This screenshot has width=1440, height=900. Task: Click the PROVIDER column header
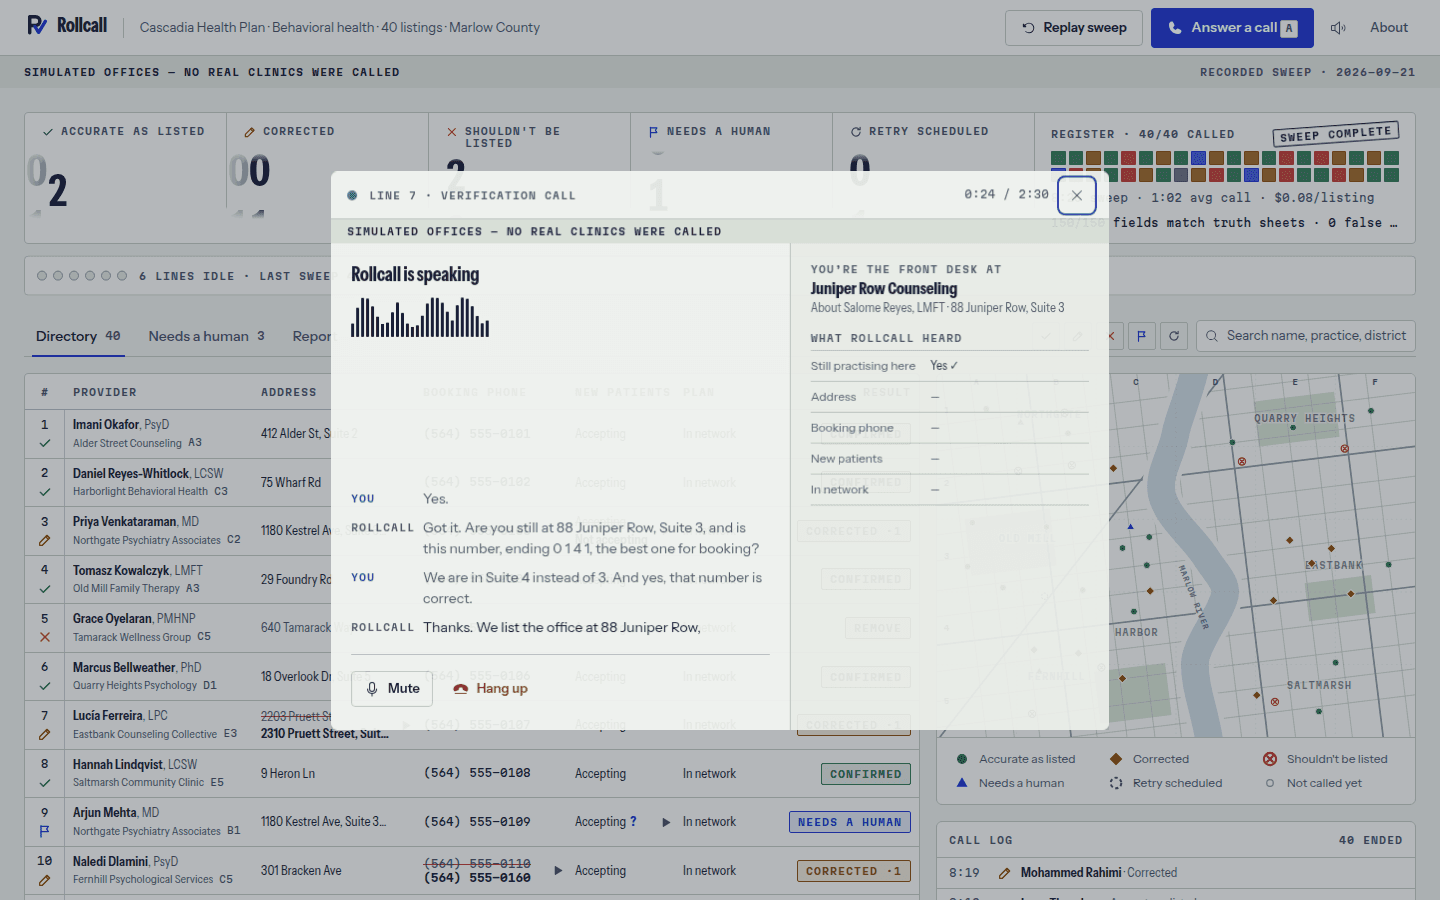105,393
